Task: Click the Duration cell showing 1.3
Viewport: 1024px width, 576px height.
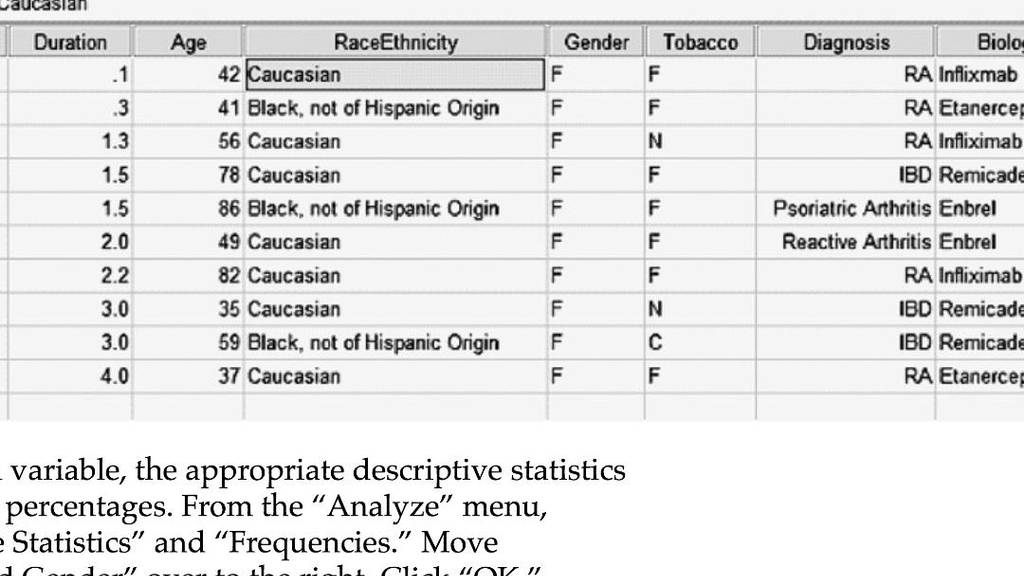Action: 70,142
